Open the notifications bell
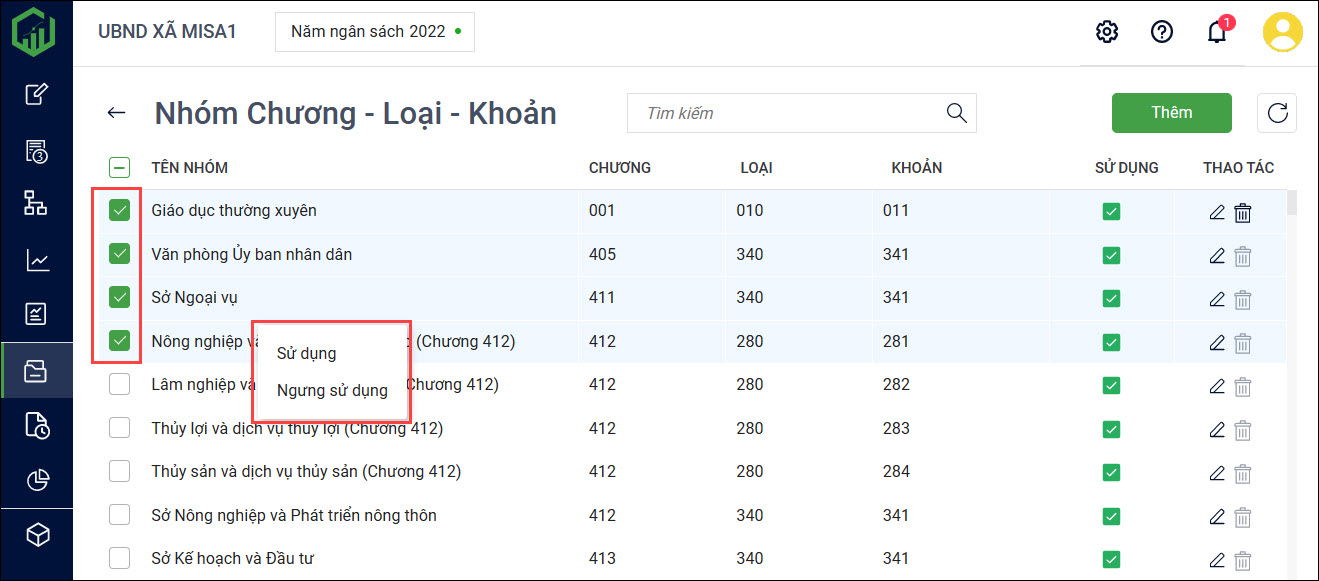 (x=1216, y=32)
